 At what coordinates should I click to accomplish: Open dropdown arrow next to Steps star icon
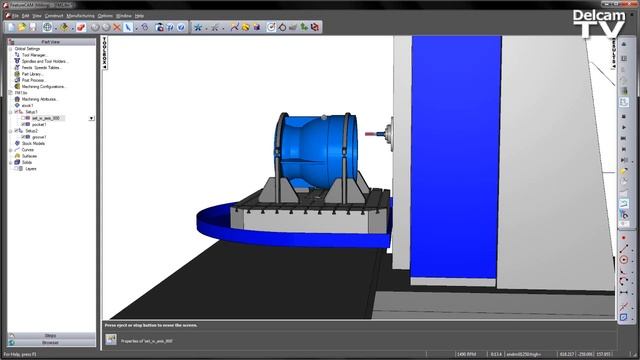point(206,28)
